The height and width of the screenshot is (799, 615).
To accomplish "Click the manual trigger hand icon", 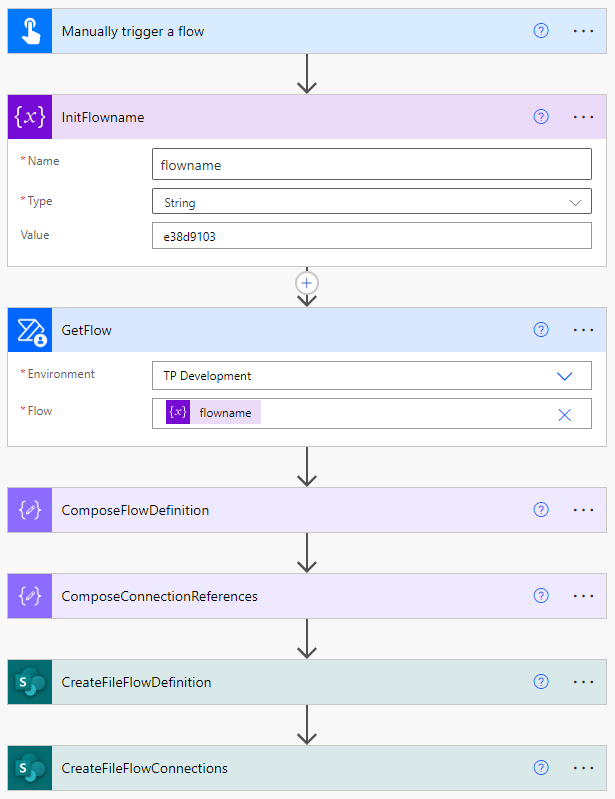I will [29, 31].
